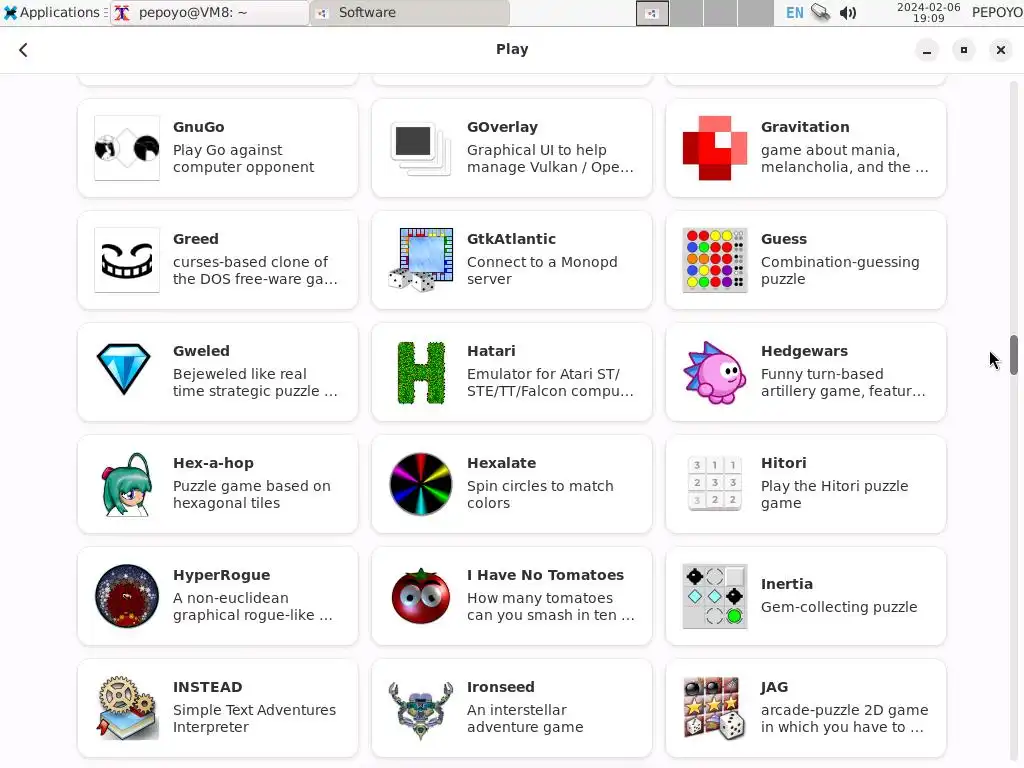Click the 'Graphical UI to help' description
Image resolution: width=1024 pixels, height=768 pixels.
click(x=536, y=150)
